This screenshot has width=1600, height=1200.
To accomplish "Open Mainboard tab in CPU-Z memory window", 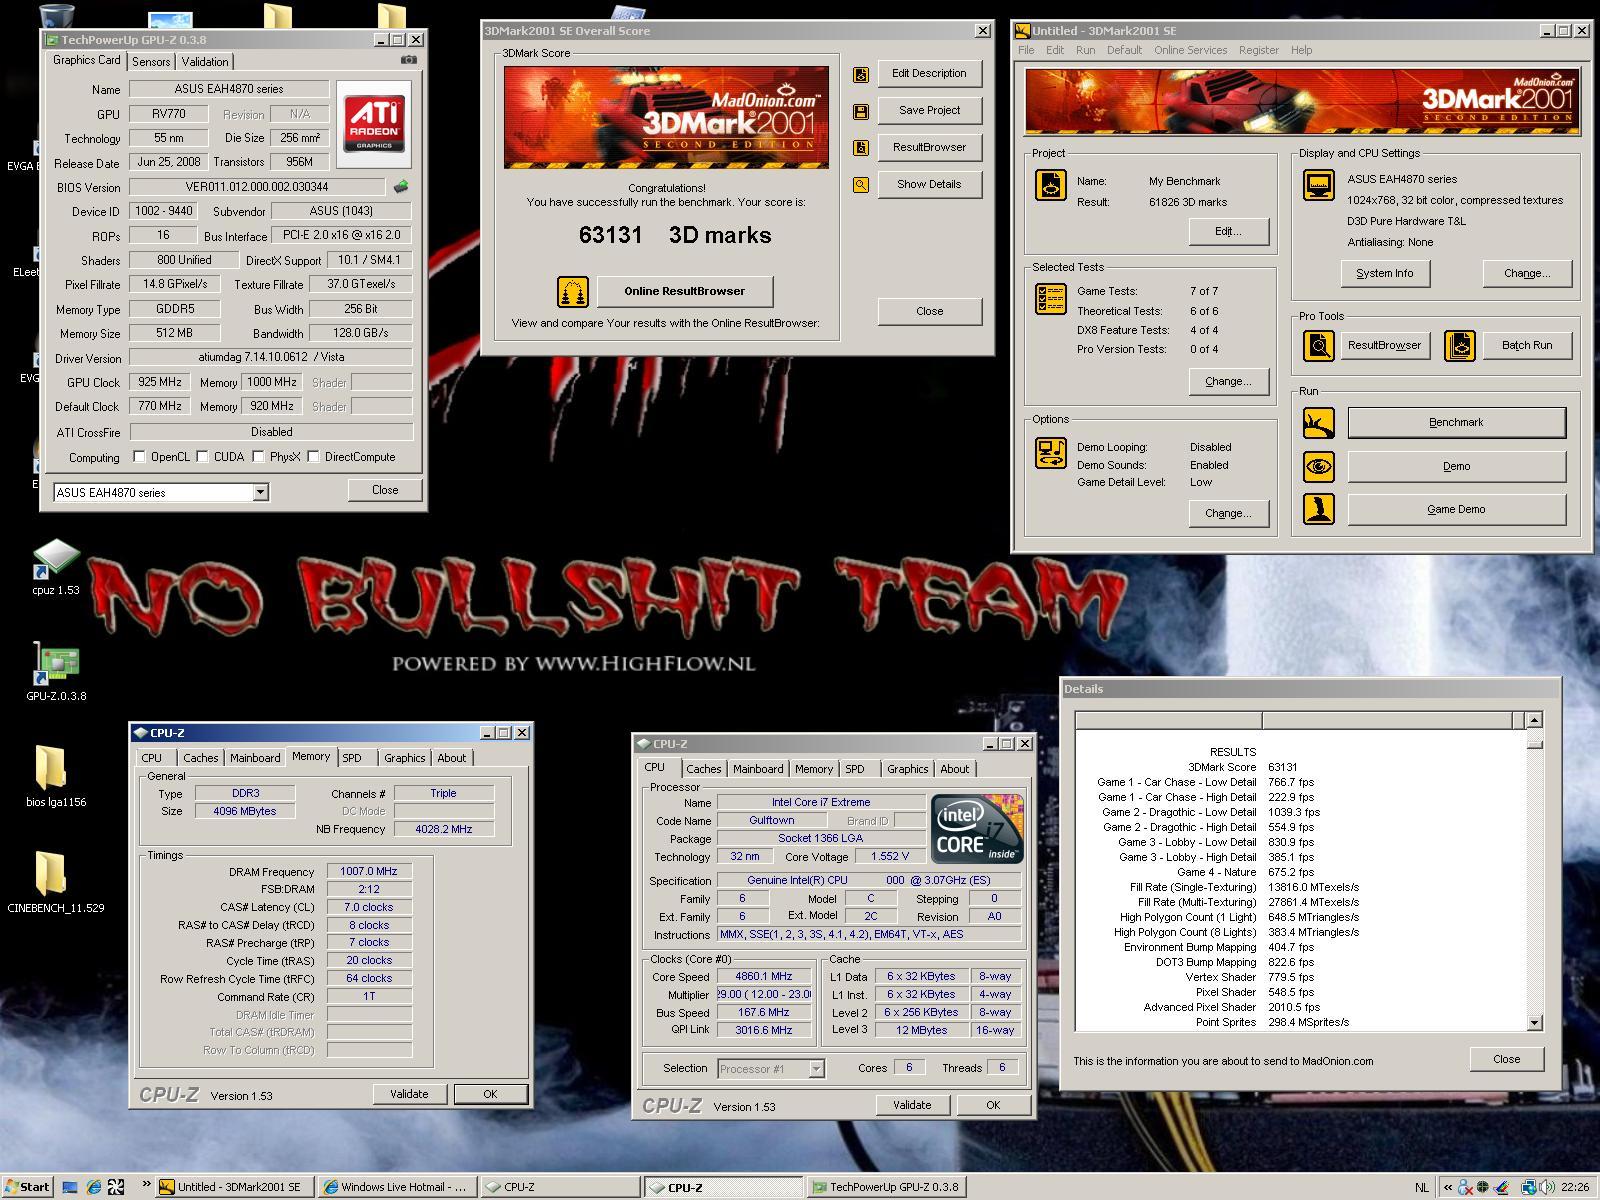I will tap(255, 758).
